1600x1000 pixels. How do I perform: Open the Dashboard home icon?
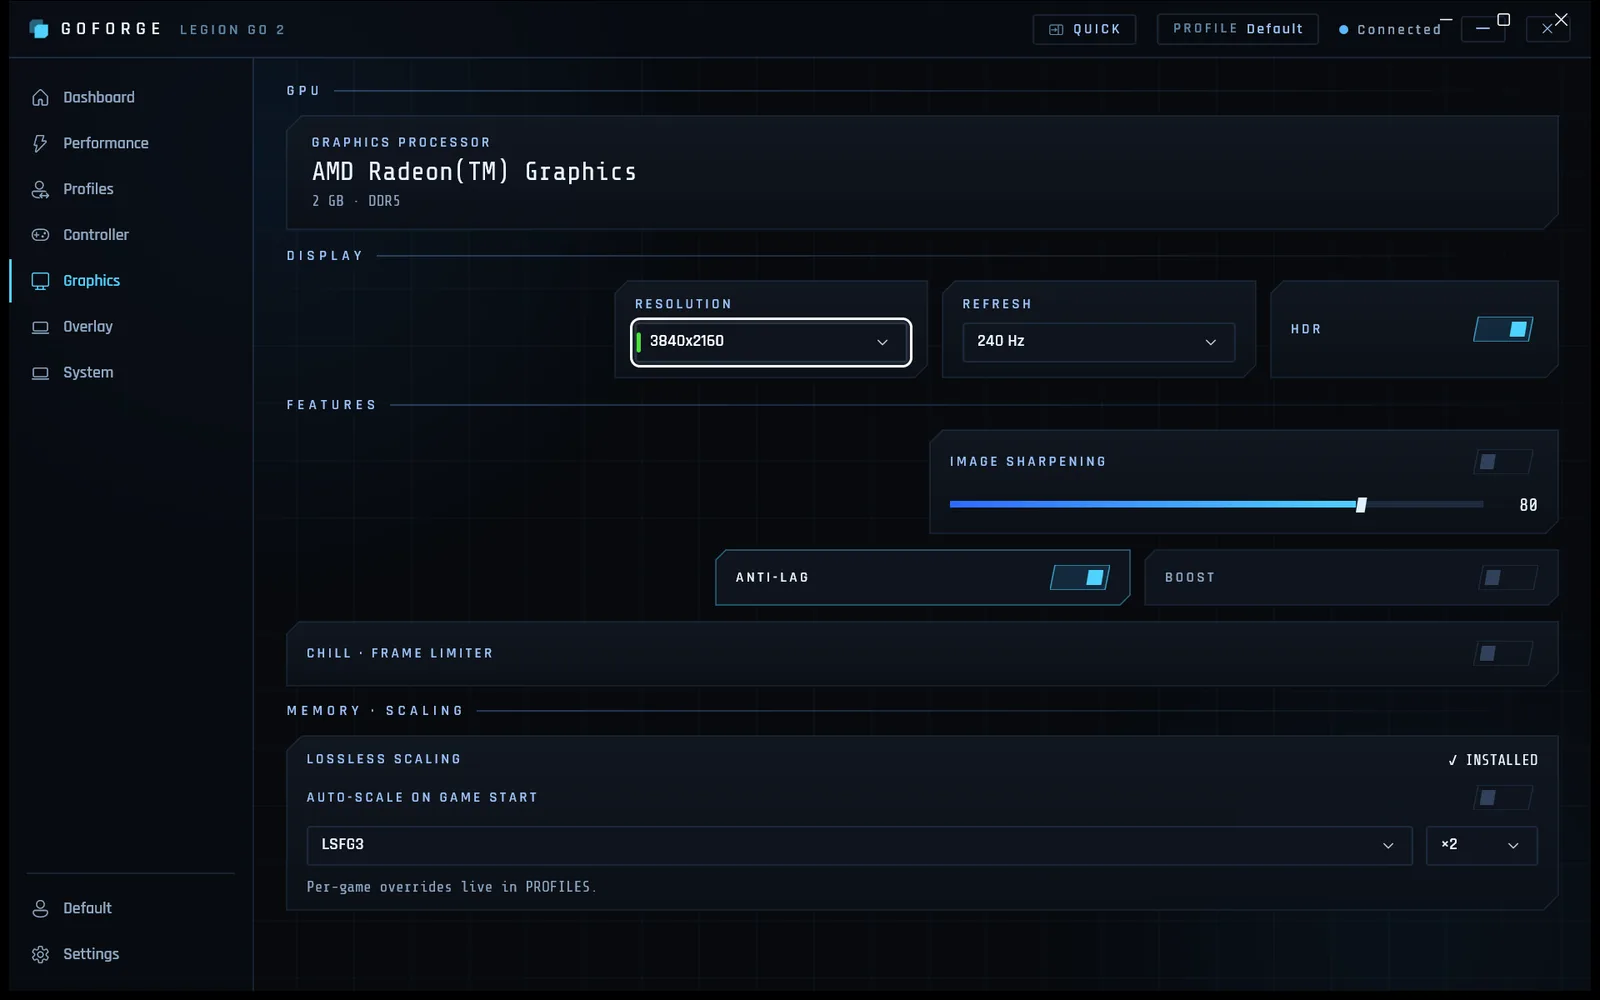pos(40,97)
